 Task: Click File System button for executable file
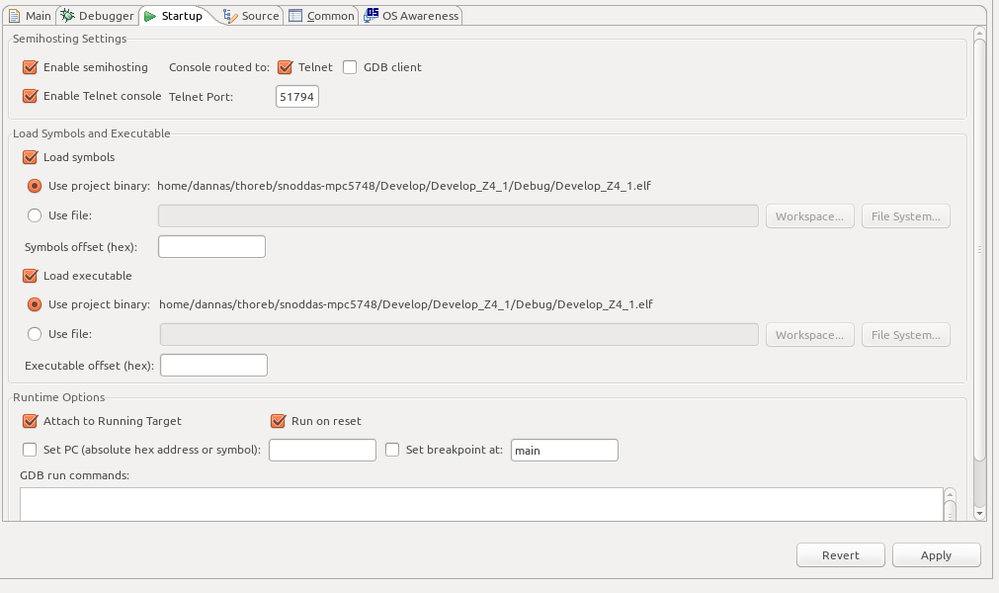tap(905, 334)
